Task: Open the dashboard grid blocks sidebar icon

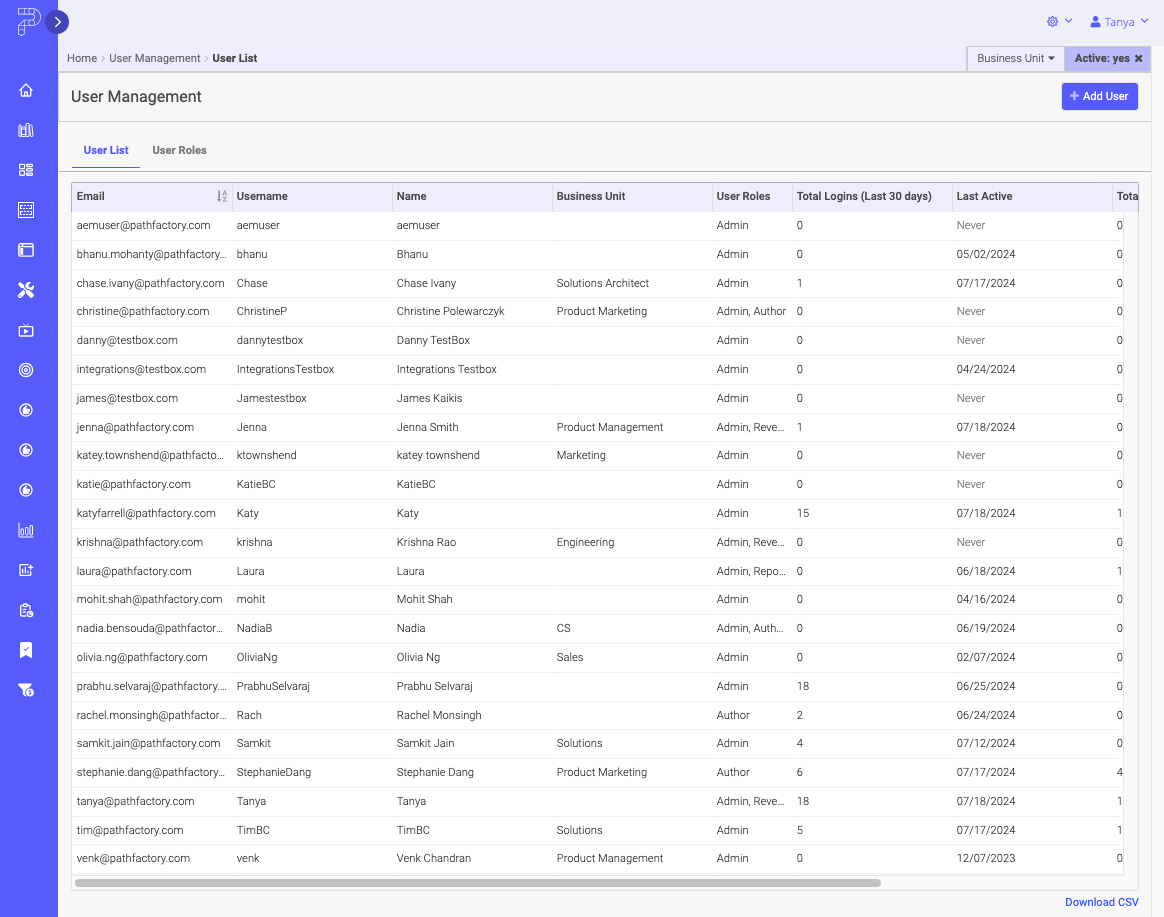Action: (26, 170)
